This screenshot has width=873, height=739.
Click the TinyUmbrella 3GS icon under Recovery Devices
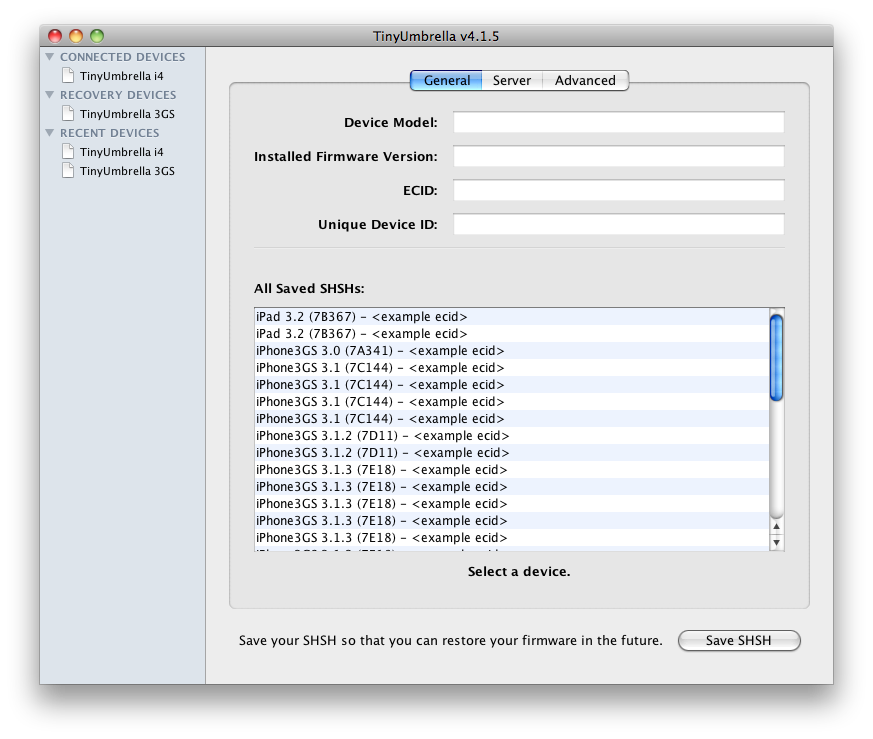(68, 114)
